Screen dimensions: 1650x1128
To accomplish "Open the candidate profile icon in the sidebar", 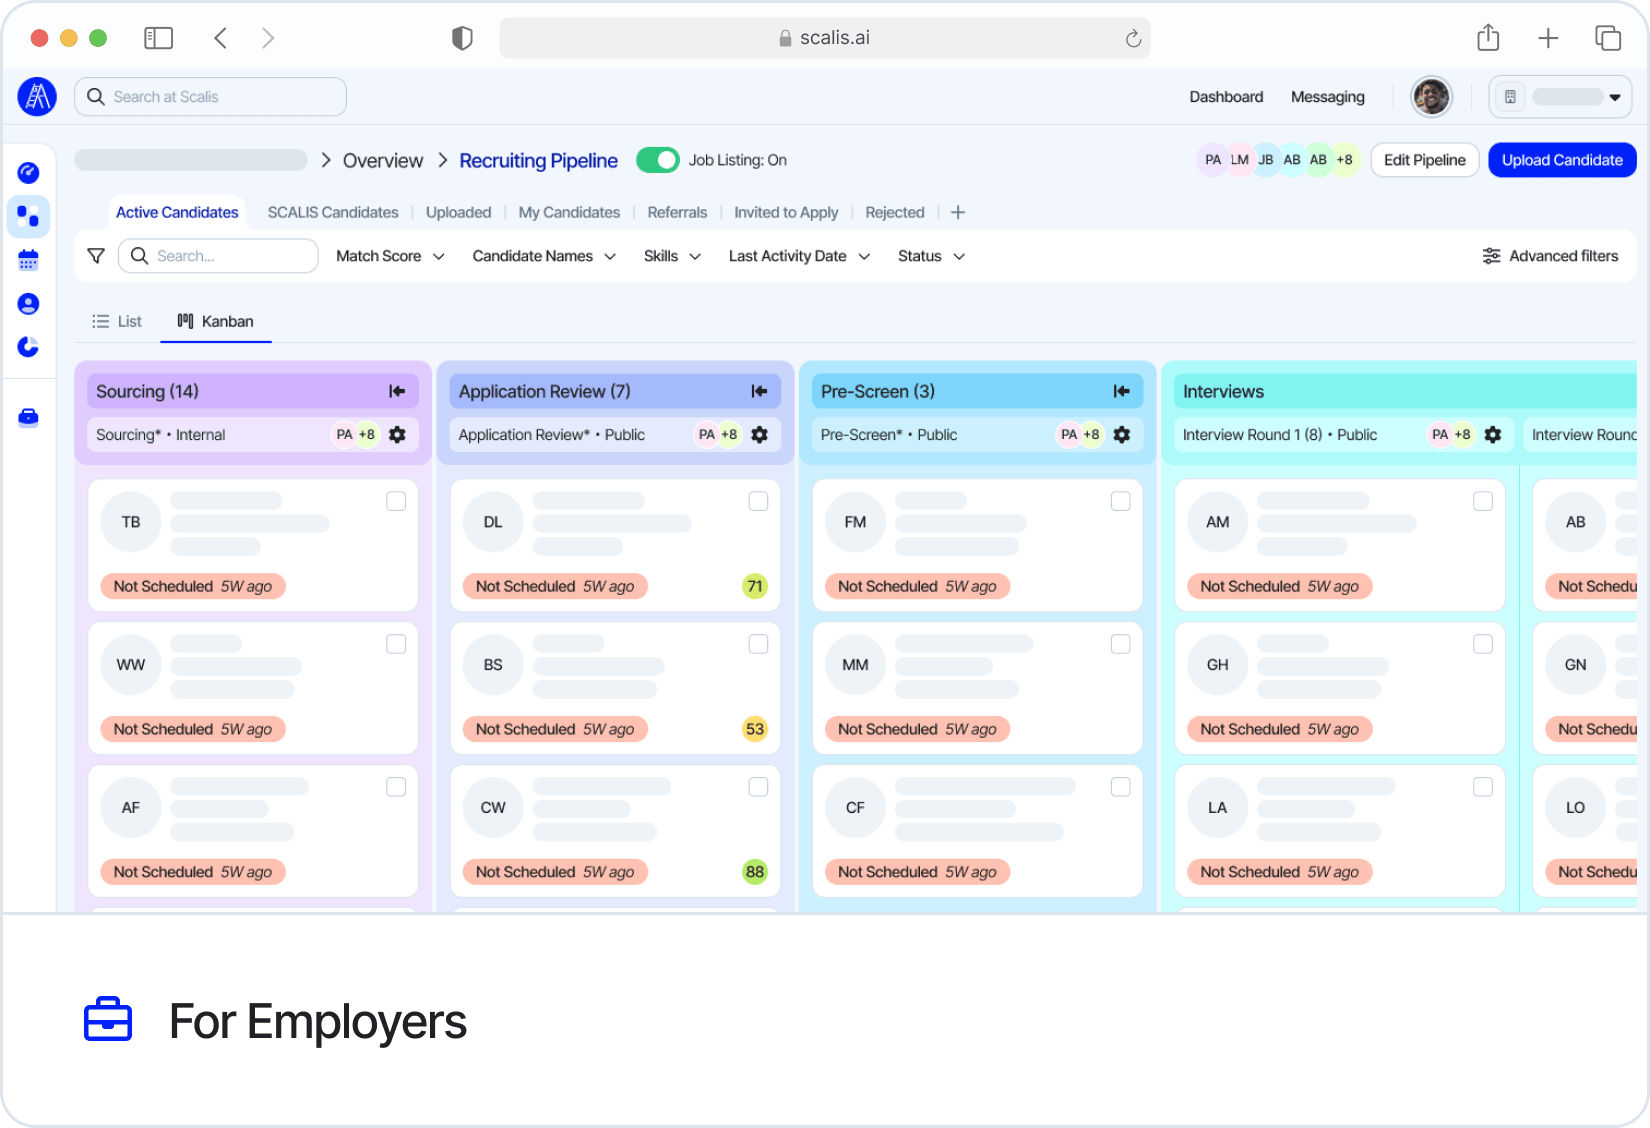I will click(x=29, y=303).
